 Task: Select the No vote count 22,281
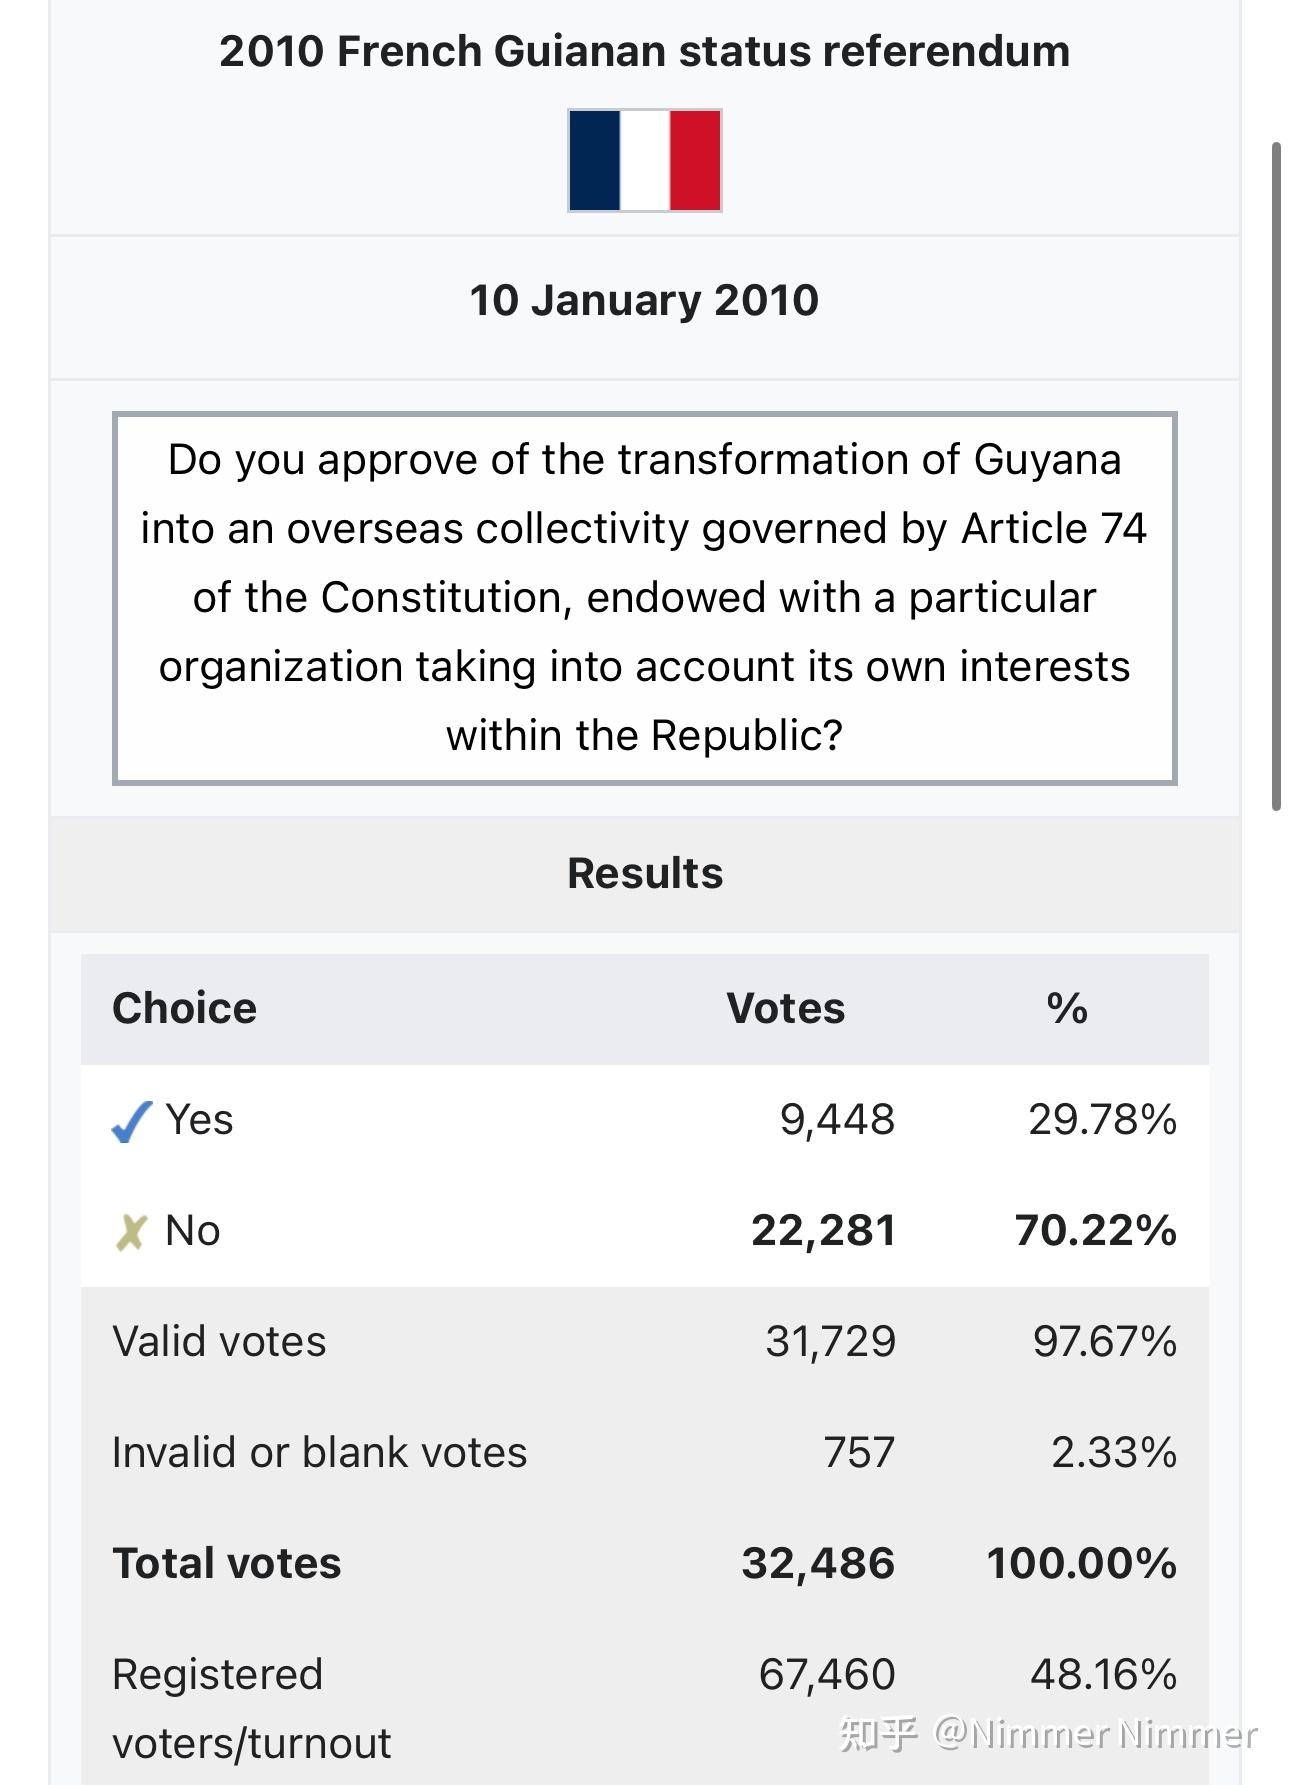pyautogui.click(x=824, y=1231)
